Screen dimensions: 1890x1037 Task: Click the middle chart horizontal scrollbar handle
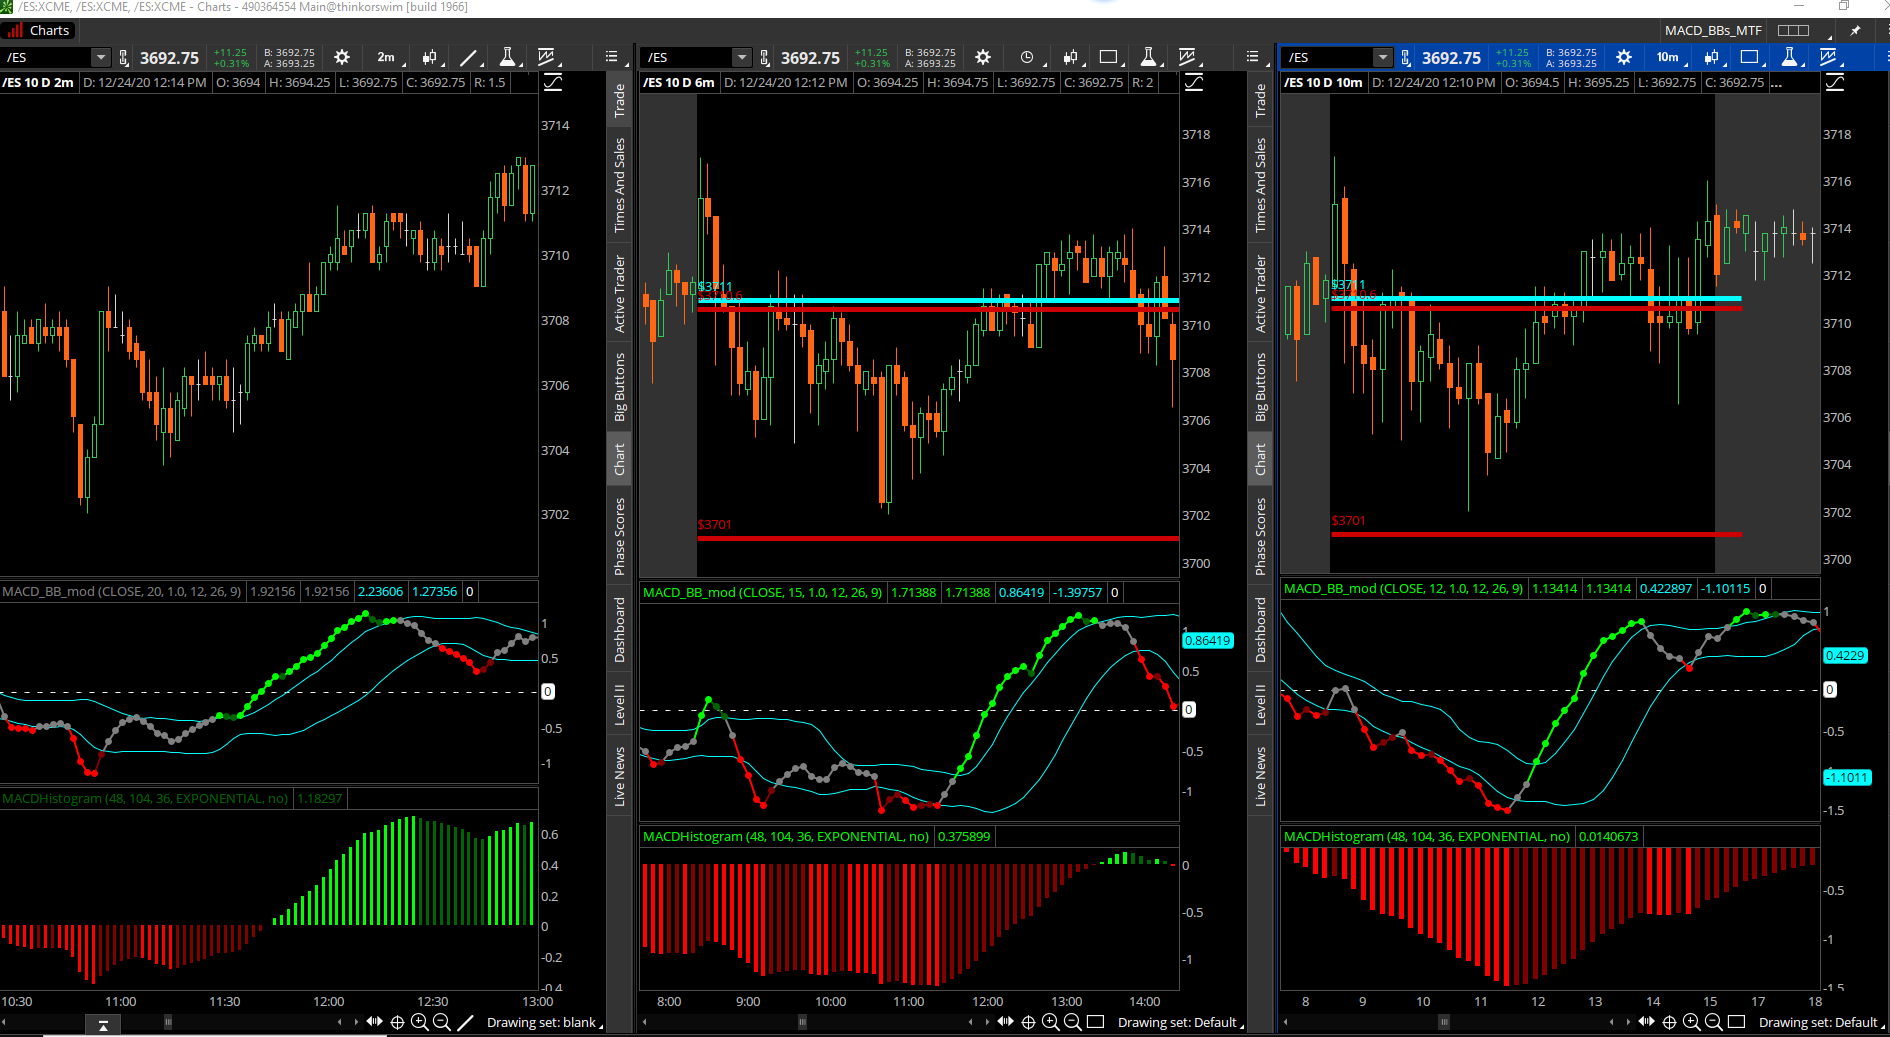(802, 1022)
